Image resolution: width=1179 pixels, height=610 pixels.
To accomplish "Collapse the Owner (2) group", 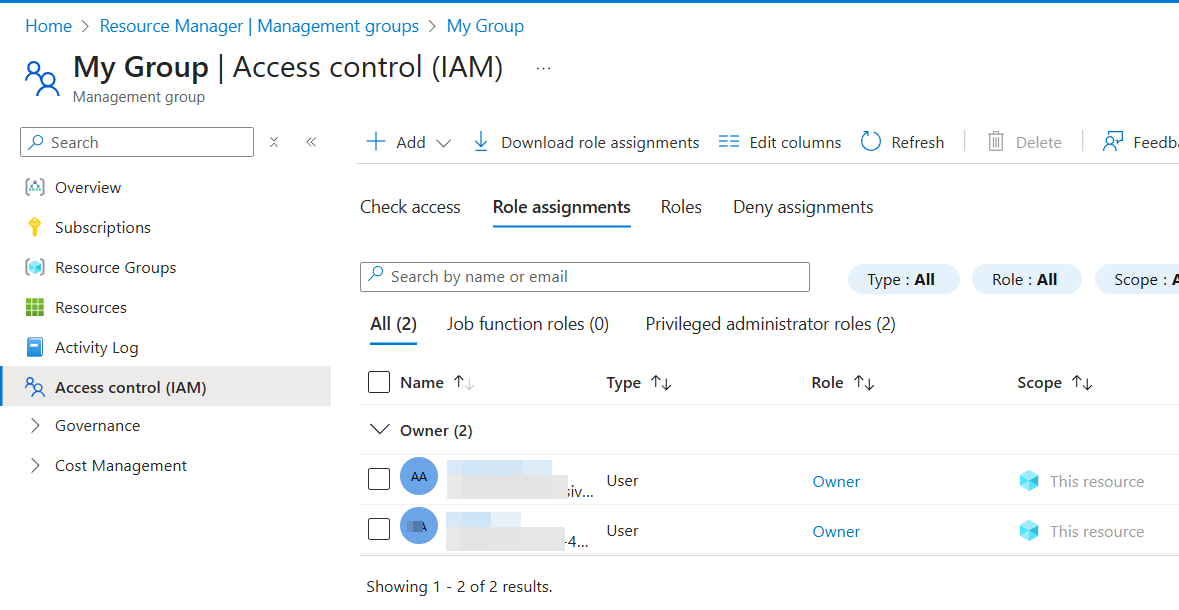I will click(x=380, y=429).
